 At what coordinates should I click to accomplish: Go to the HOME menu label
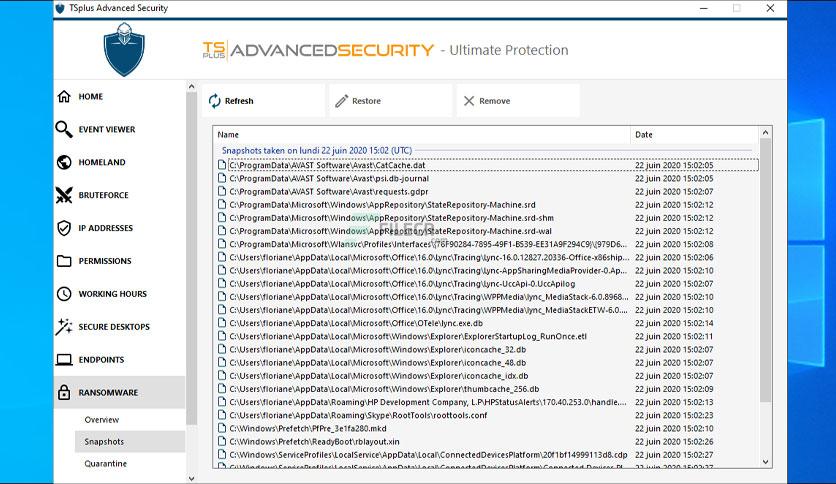tap(91, 96)
